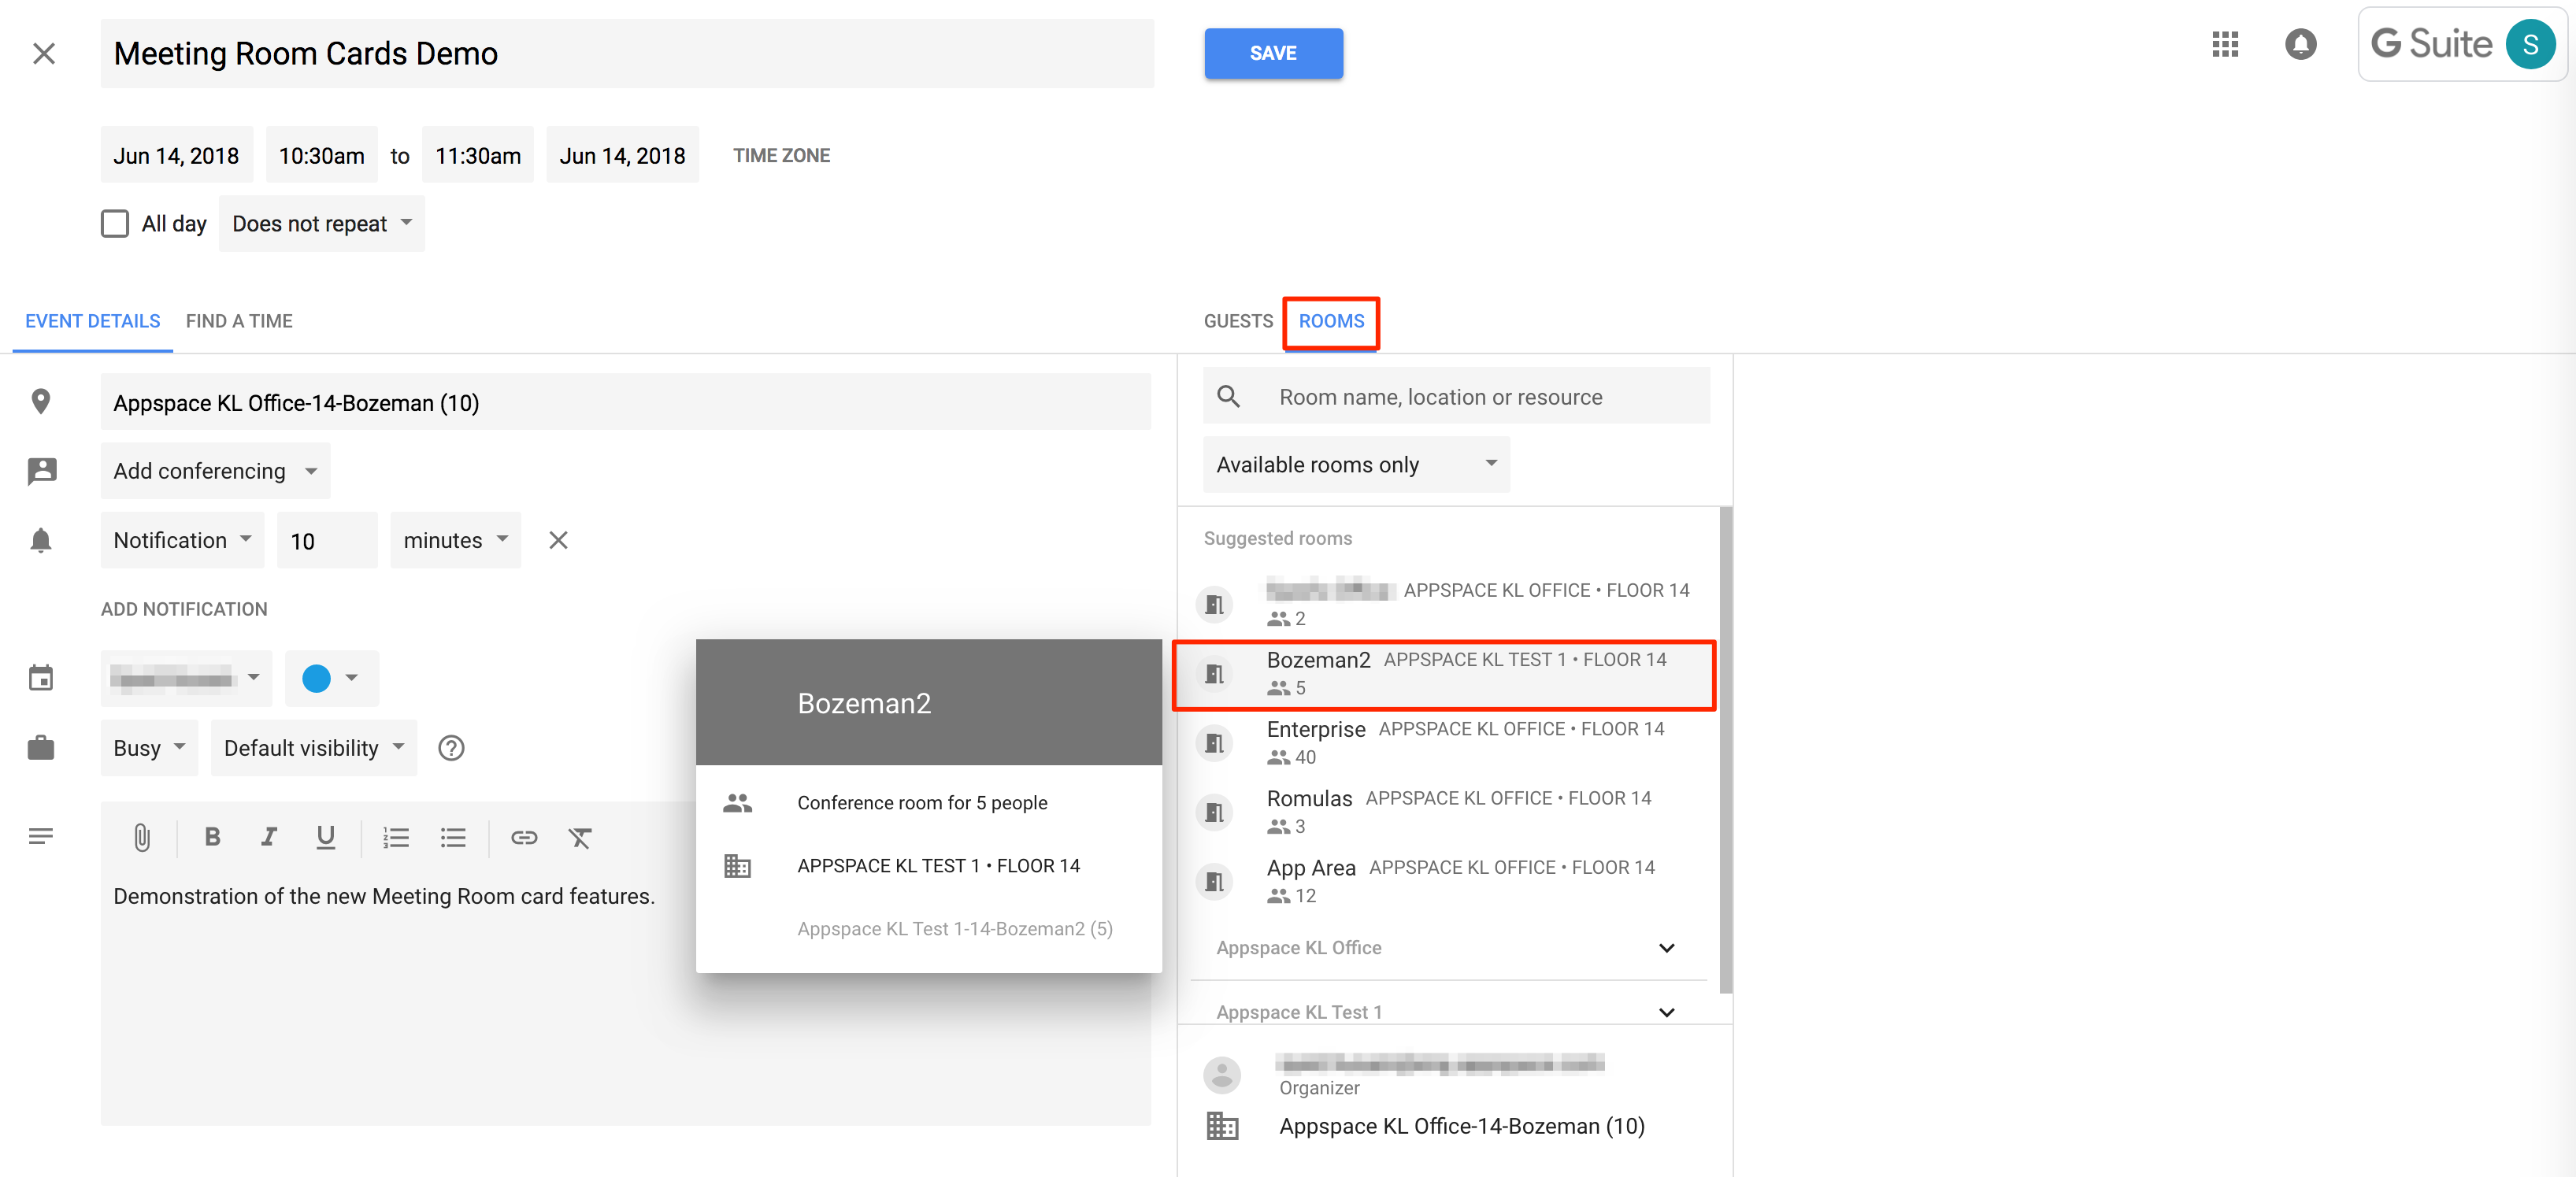The width and height of the screenshot is (2576, 1177).
Task: Switch to the Rooms tab
Action: tap(1331, 321)
